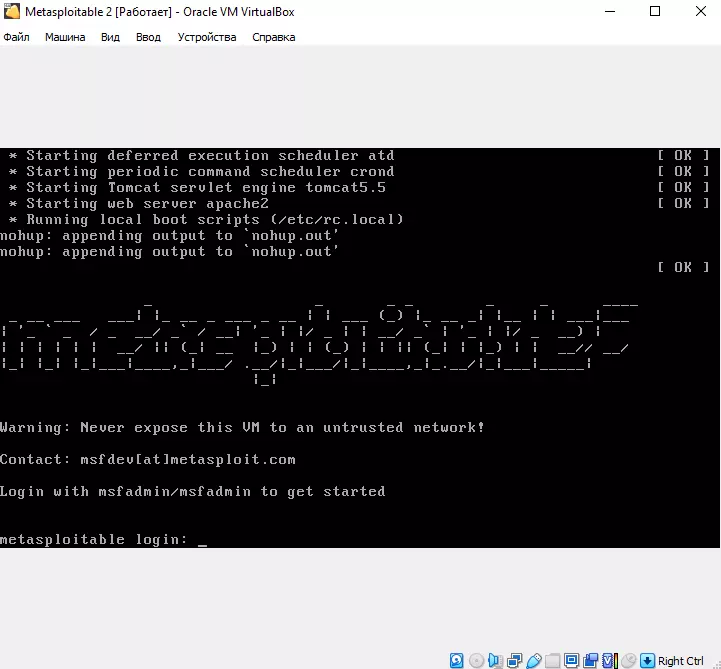Viewport: 721px width, 669px height.
Task: Click the metasploitable2 ASCII art banner
Action: (319, 343)
